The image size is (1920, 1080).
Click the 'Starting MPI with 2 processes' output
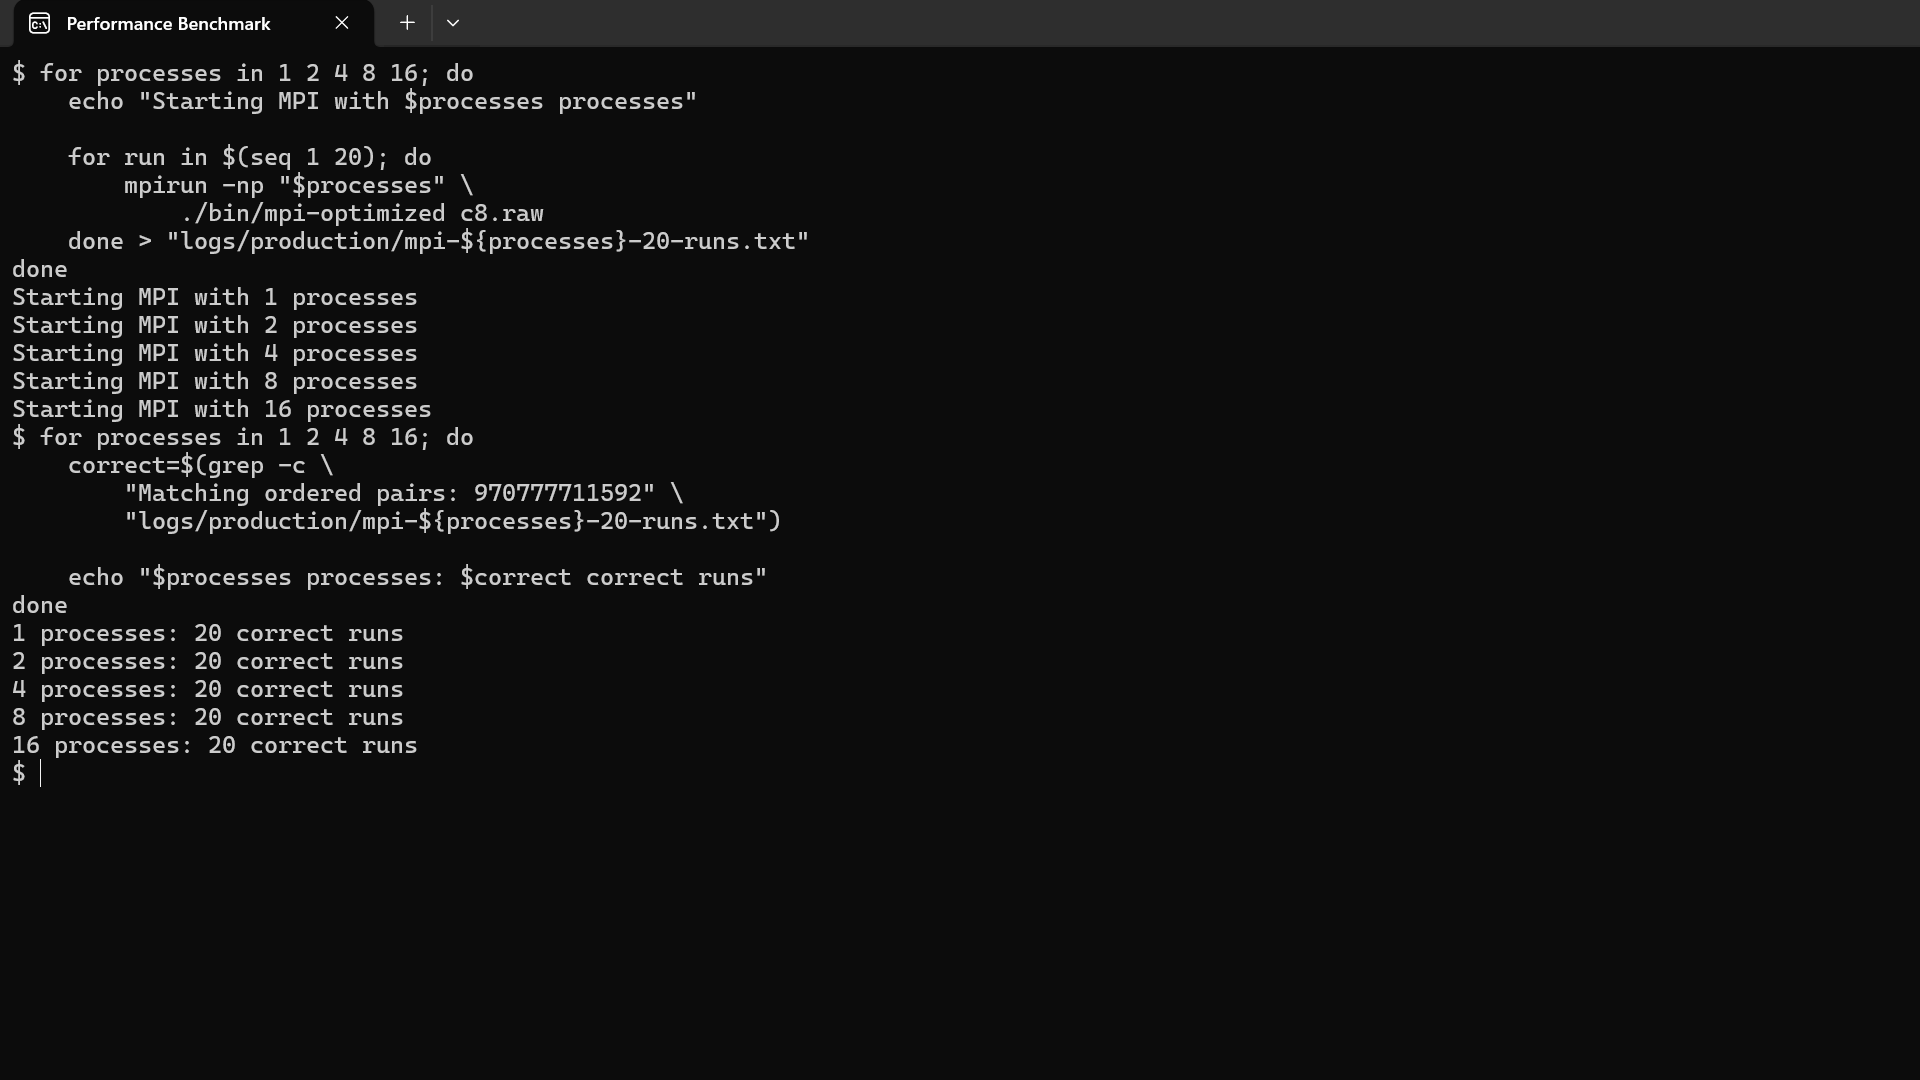pyautogui.click(x=215, y=326)
